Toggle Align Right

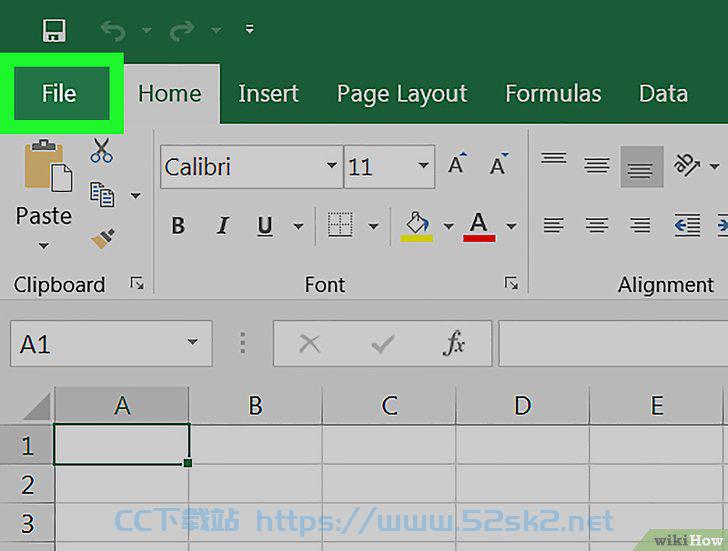pyautogui.click(x=640, y=226)
